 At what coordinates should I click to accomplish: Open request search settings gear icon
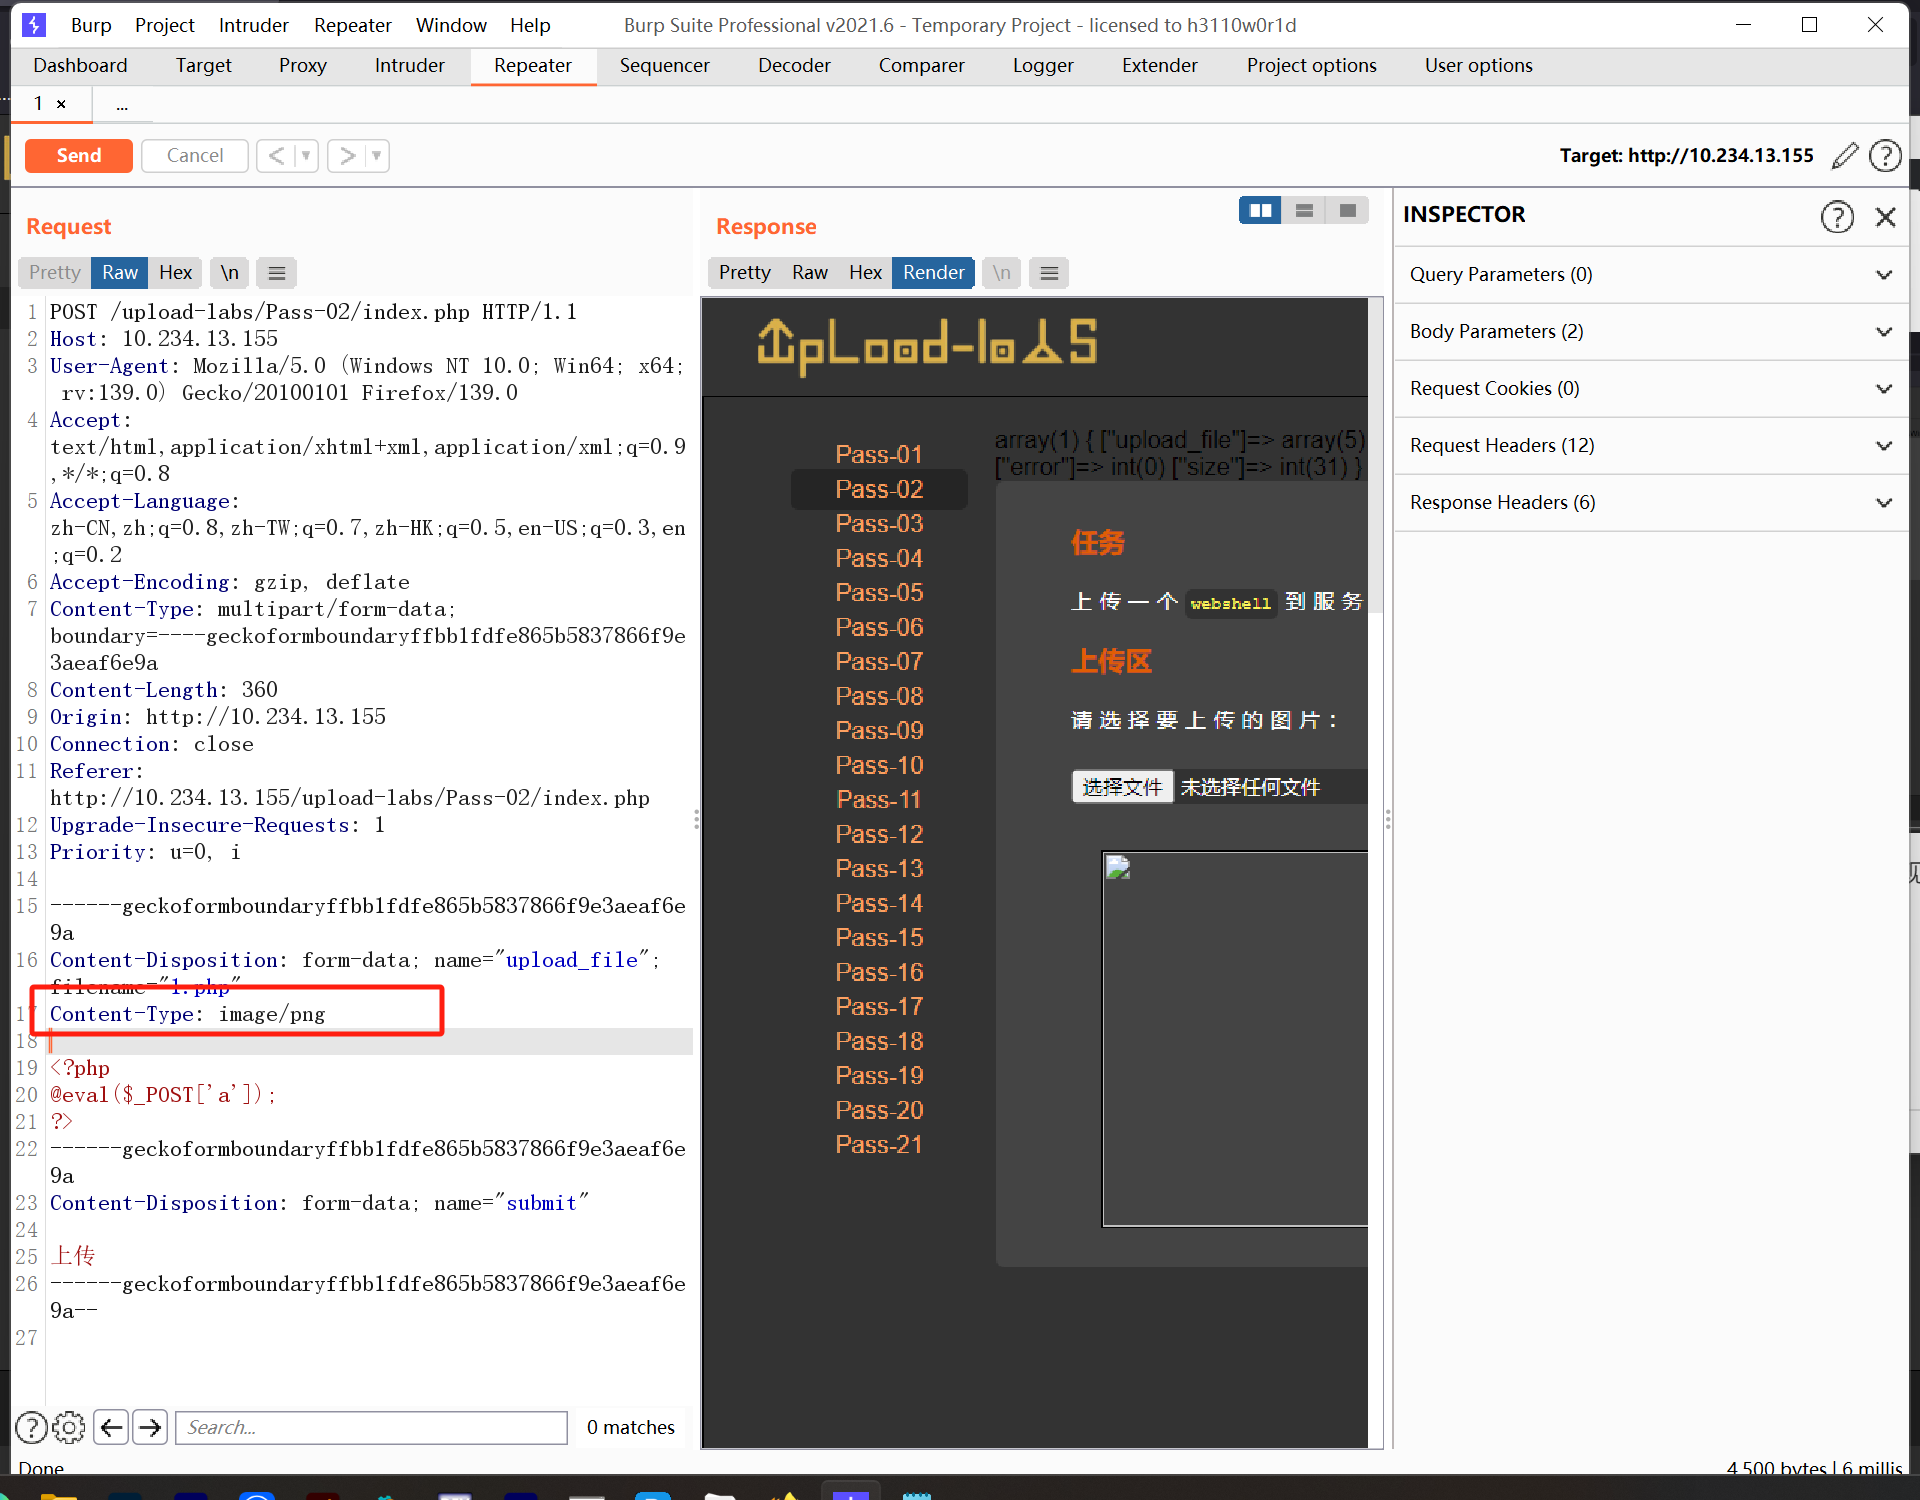[69, 1427]
